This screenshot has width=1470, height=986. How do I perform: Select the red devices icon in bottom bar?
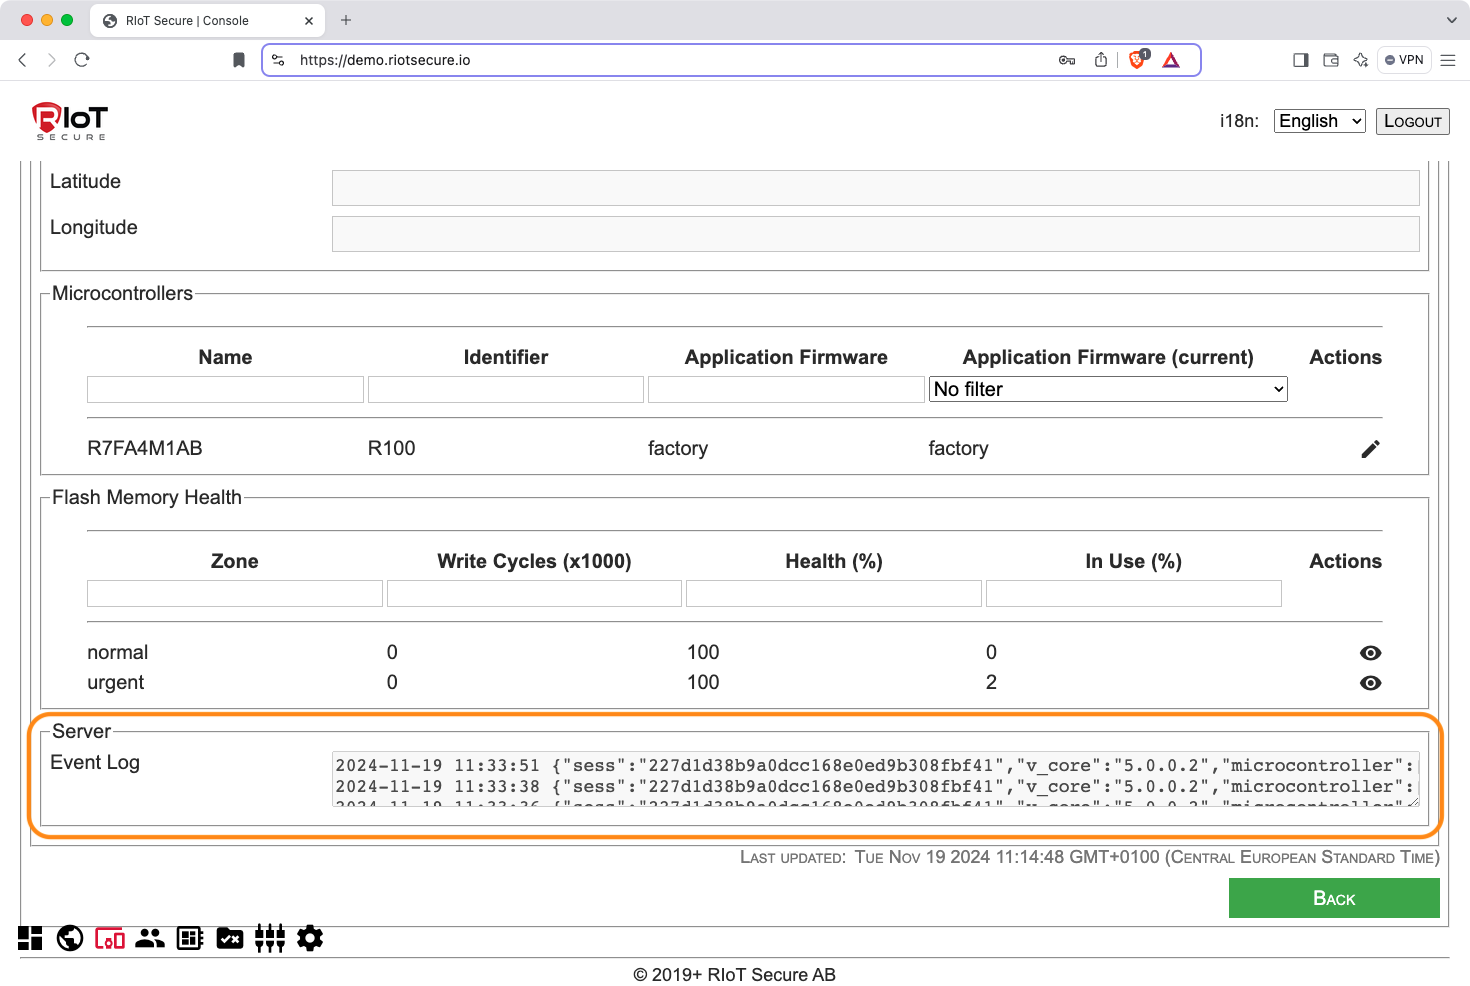click(x=110, y=938)
